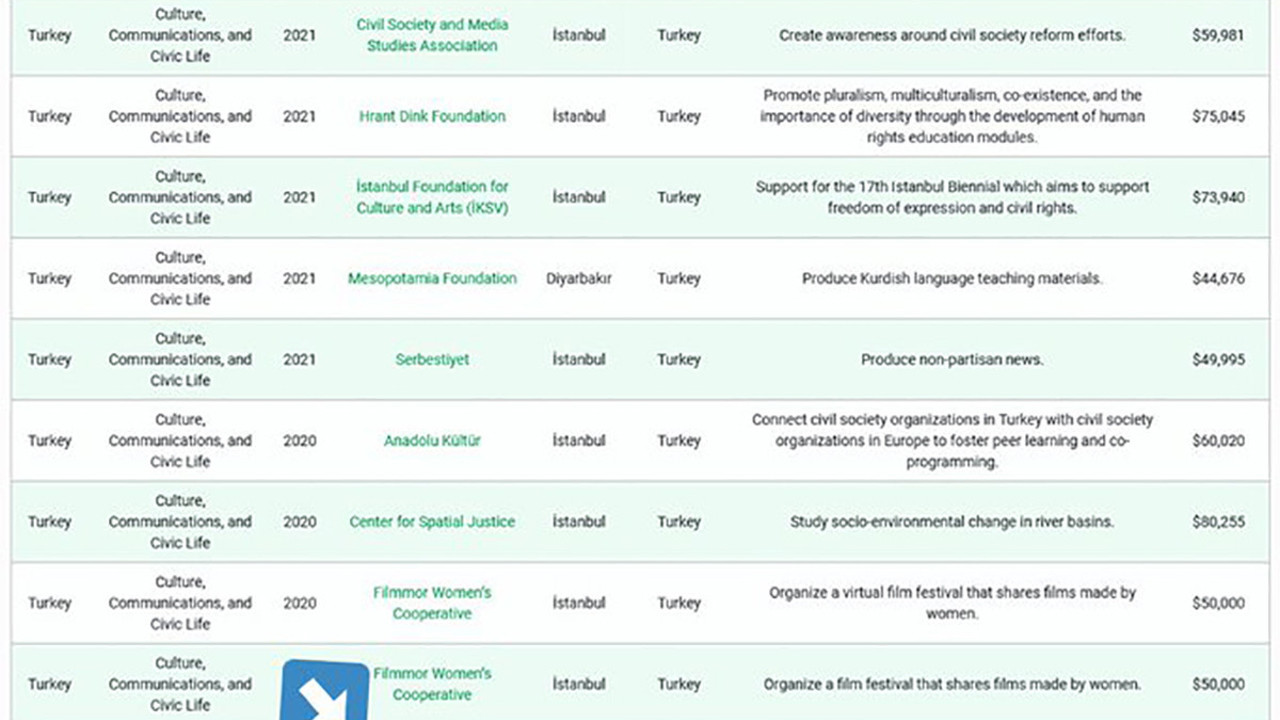Visit the Anadolu Kültür link

tap(432, 440)
